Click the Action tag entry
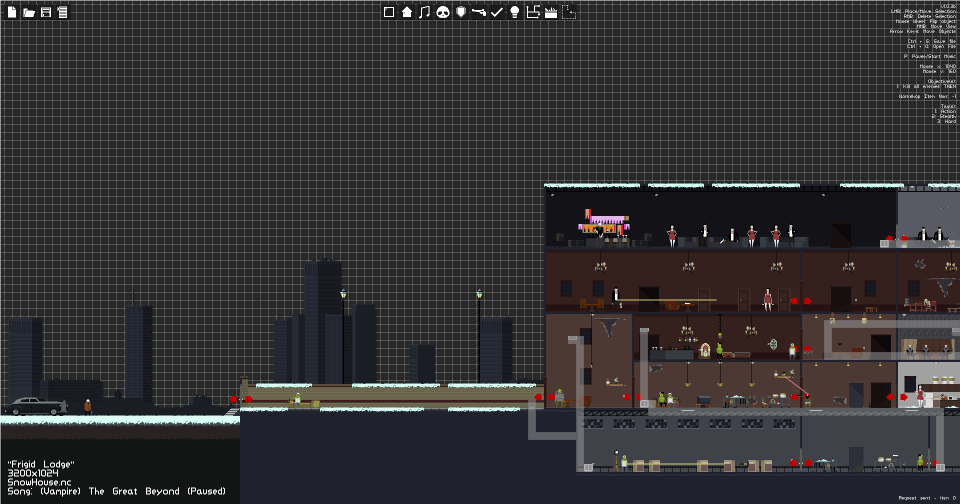 945,111
